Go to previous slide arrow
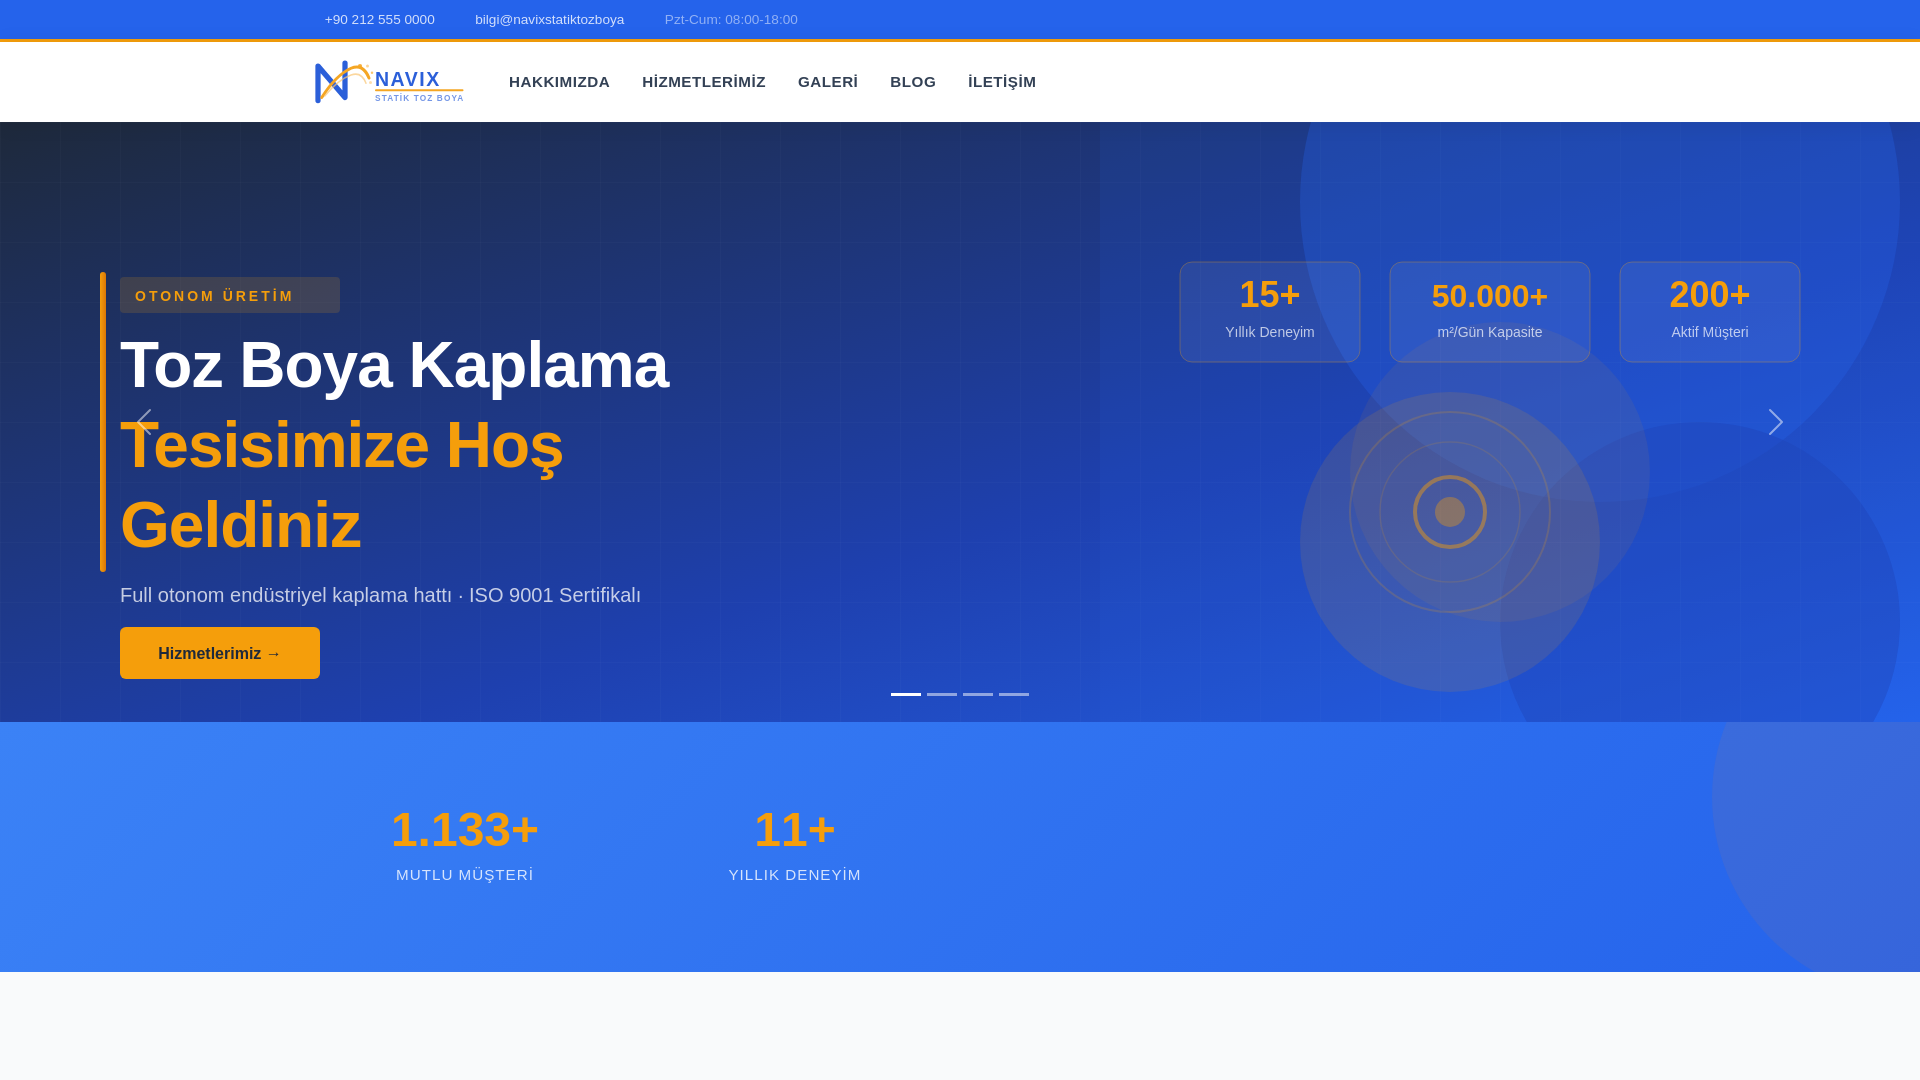The height and width of the screenshot is (1080, 1920). tap(144, 422)
